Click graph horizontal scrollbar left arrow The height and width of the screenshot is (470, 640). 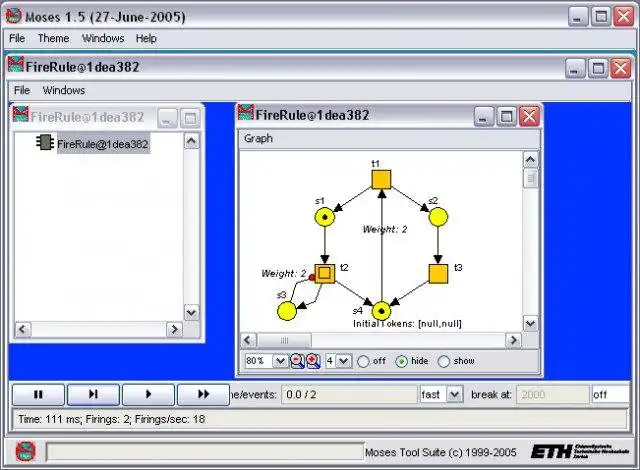(x=248, y=340)
